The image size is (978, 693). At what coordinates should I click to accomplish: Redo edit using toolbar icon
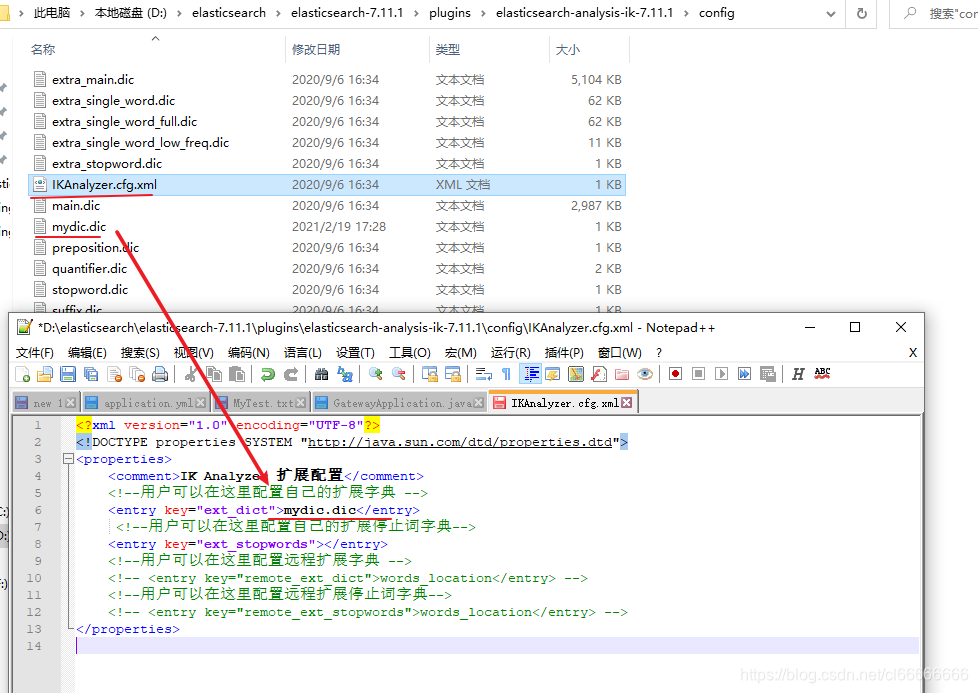291,374
